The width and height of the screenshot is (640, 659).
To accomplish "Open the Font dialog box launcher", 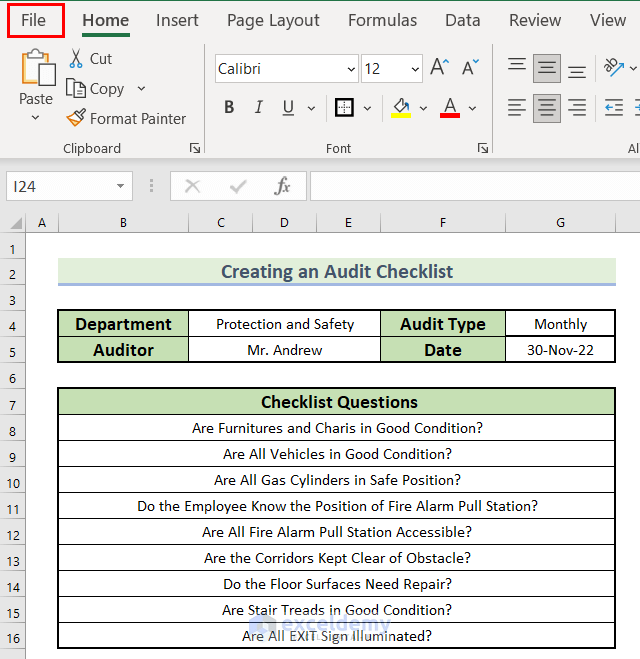I will (x=483, y=148).
